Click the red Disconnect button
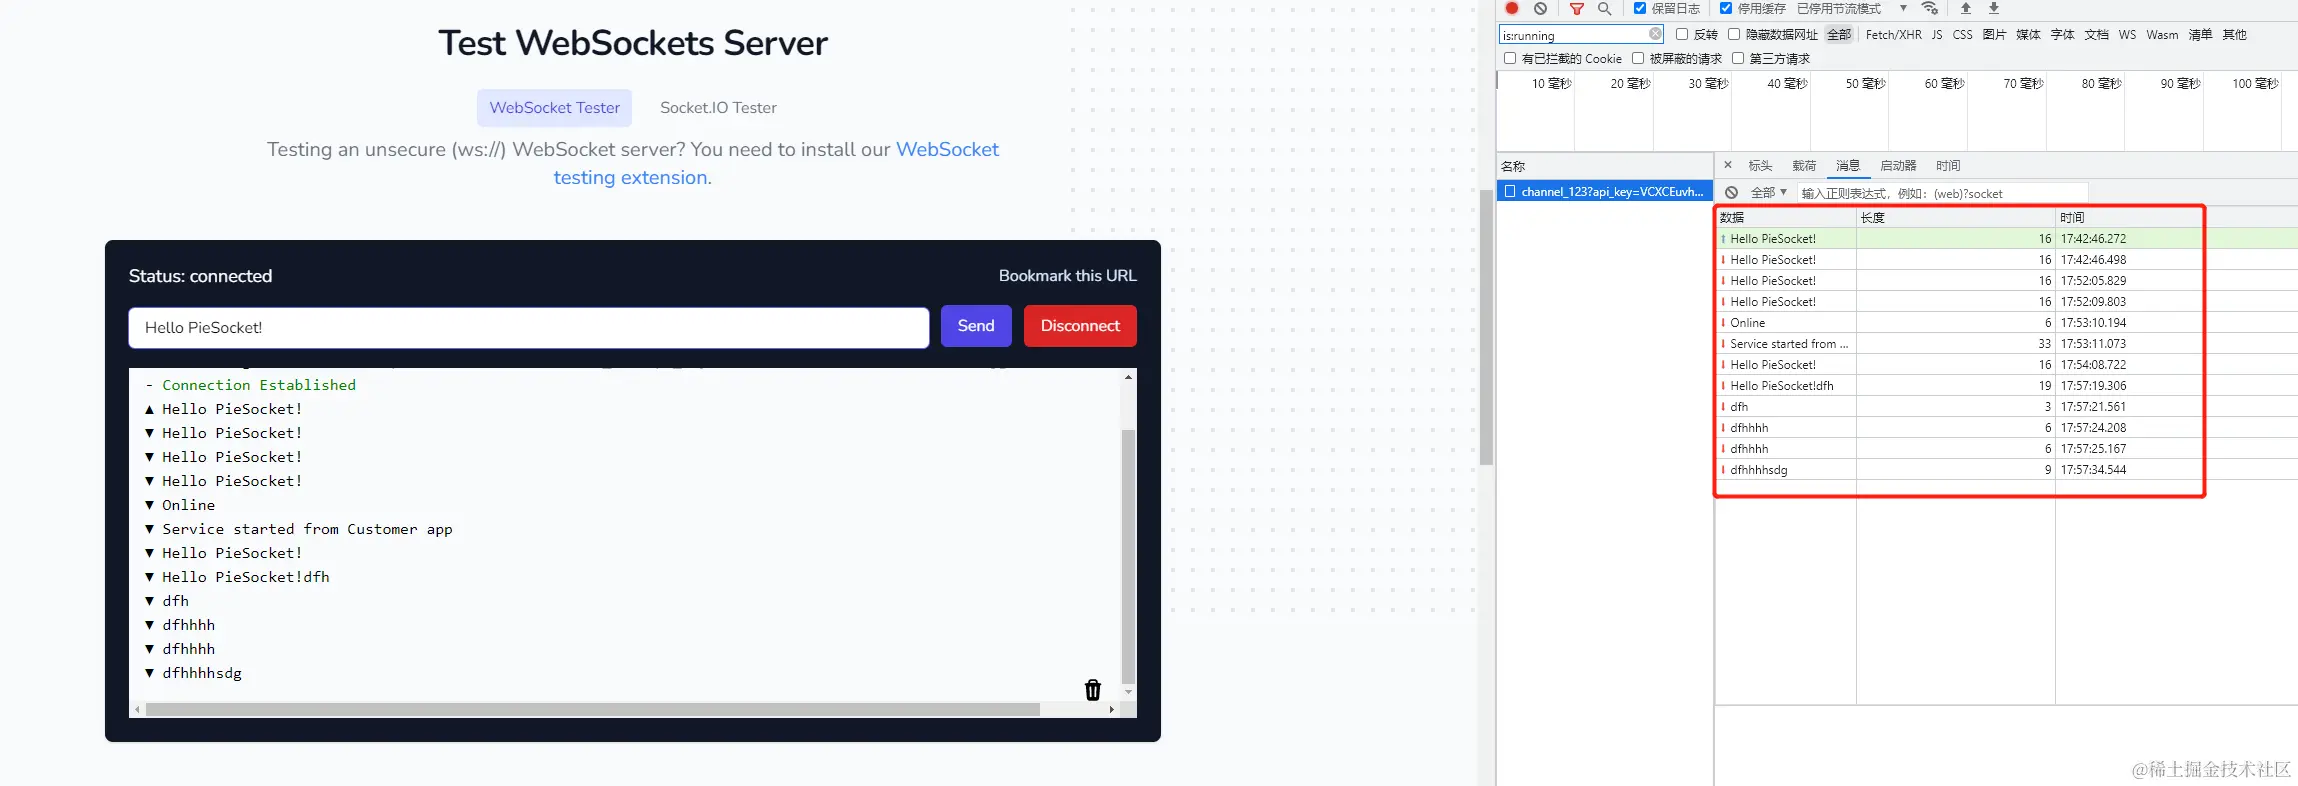The height and width of the screenshot is (786, 2298). tap(1080, 326)
